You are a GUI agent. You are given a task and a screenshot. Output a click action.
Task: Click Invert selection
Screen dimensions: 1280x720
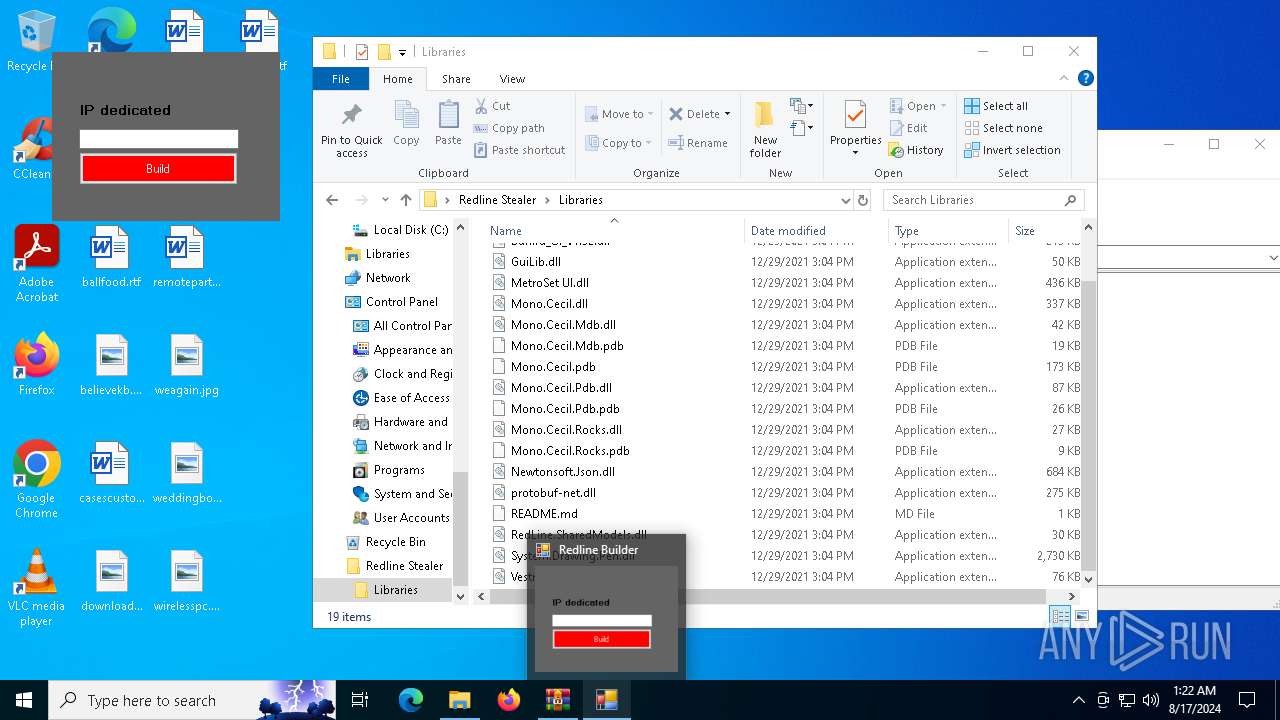click(x=1012, y=150)
